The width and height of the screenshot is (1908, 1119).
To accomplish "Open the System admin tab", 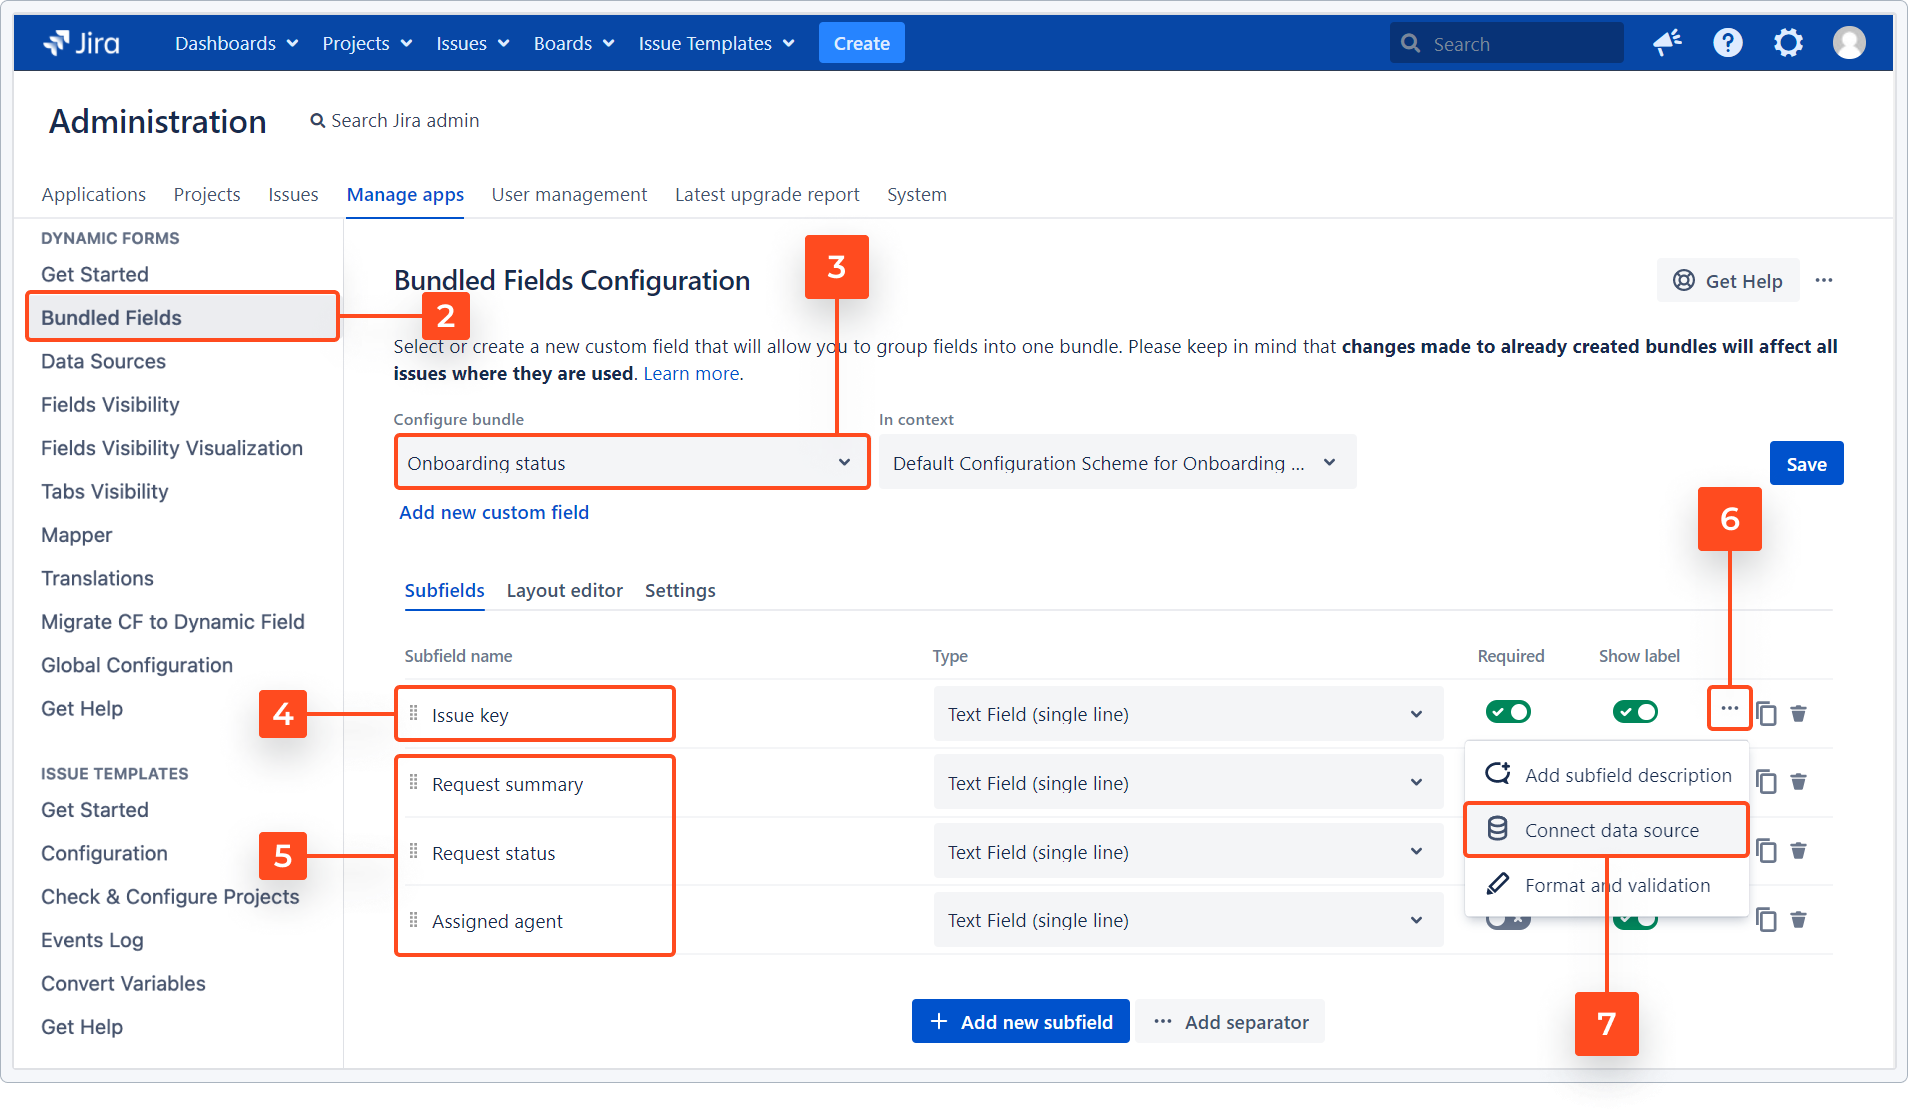I will pos(916,194).
